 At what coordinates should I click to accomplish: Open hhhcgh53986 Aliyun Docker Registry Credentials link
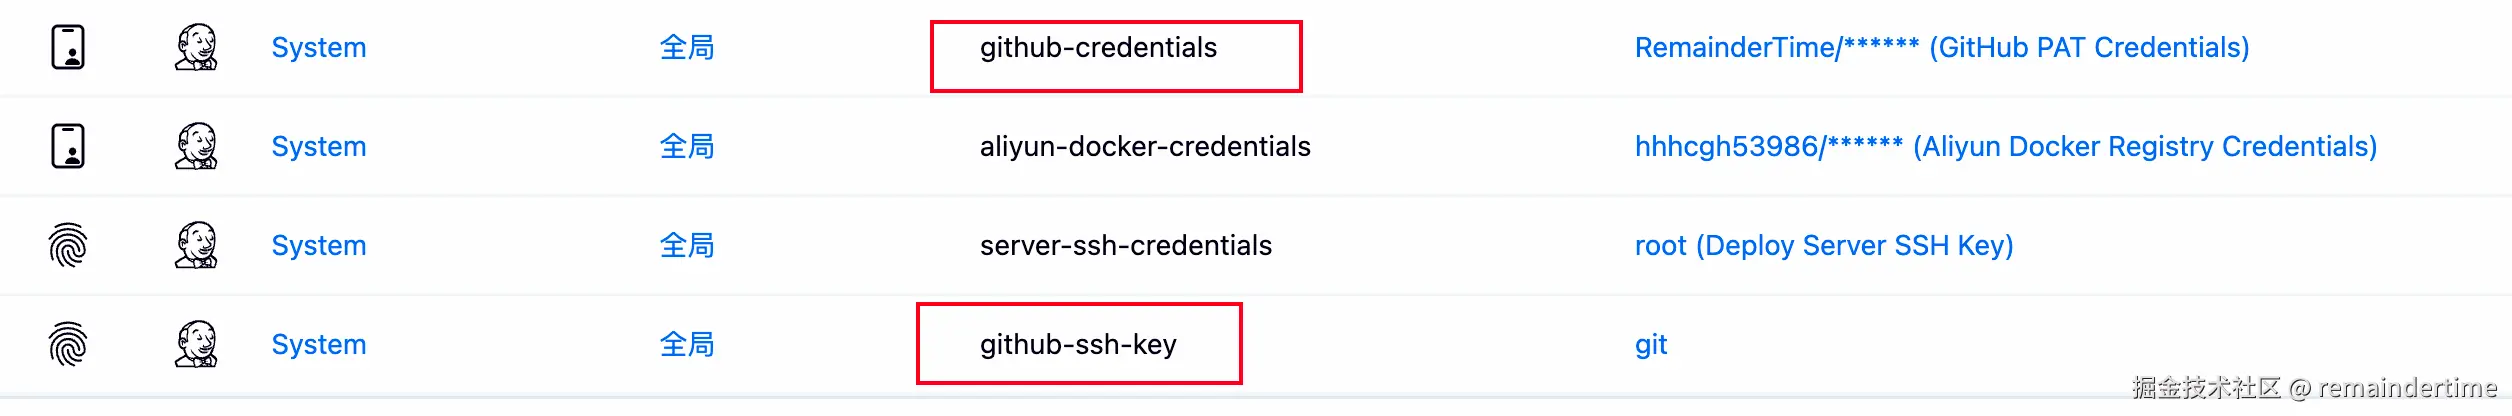[x=2005, y=146]
